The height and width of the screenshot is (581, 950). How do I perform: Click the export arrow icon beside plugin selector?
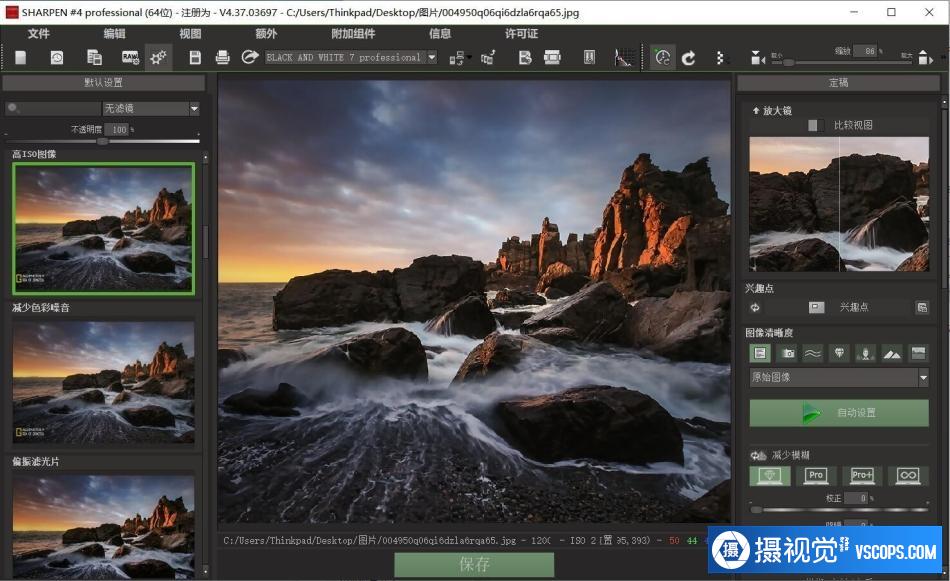point(250,58)
